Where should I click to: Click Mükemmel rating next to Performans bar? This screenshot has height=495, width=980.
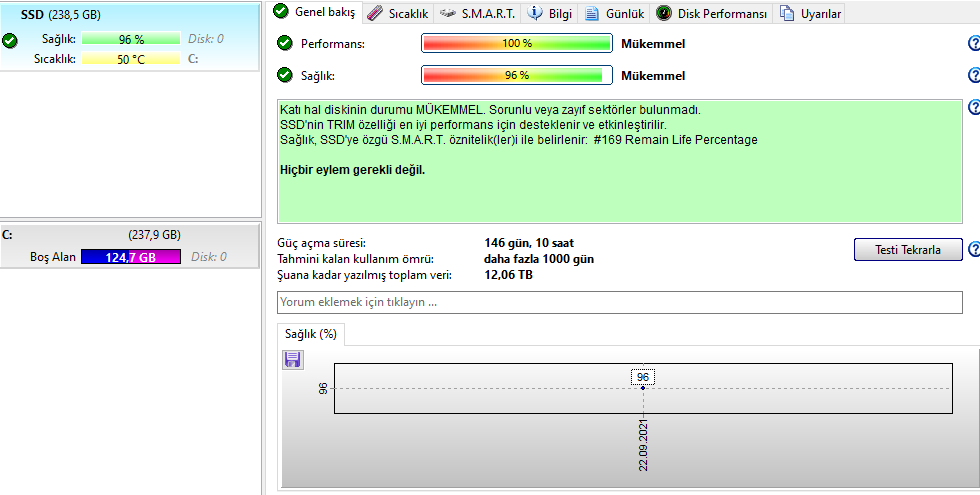click(653, 44)
